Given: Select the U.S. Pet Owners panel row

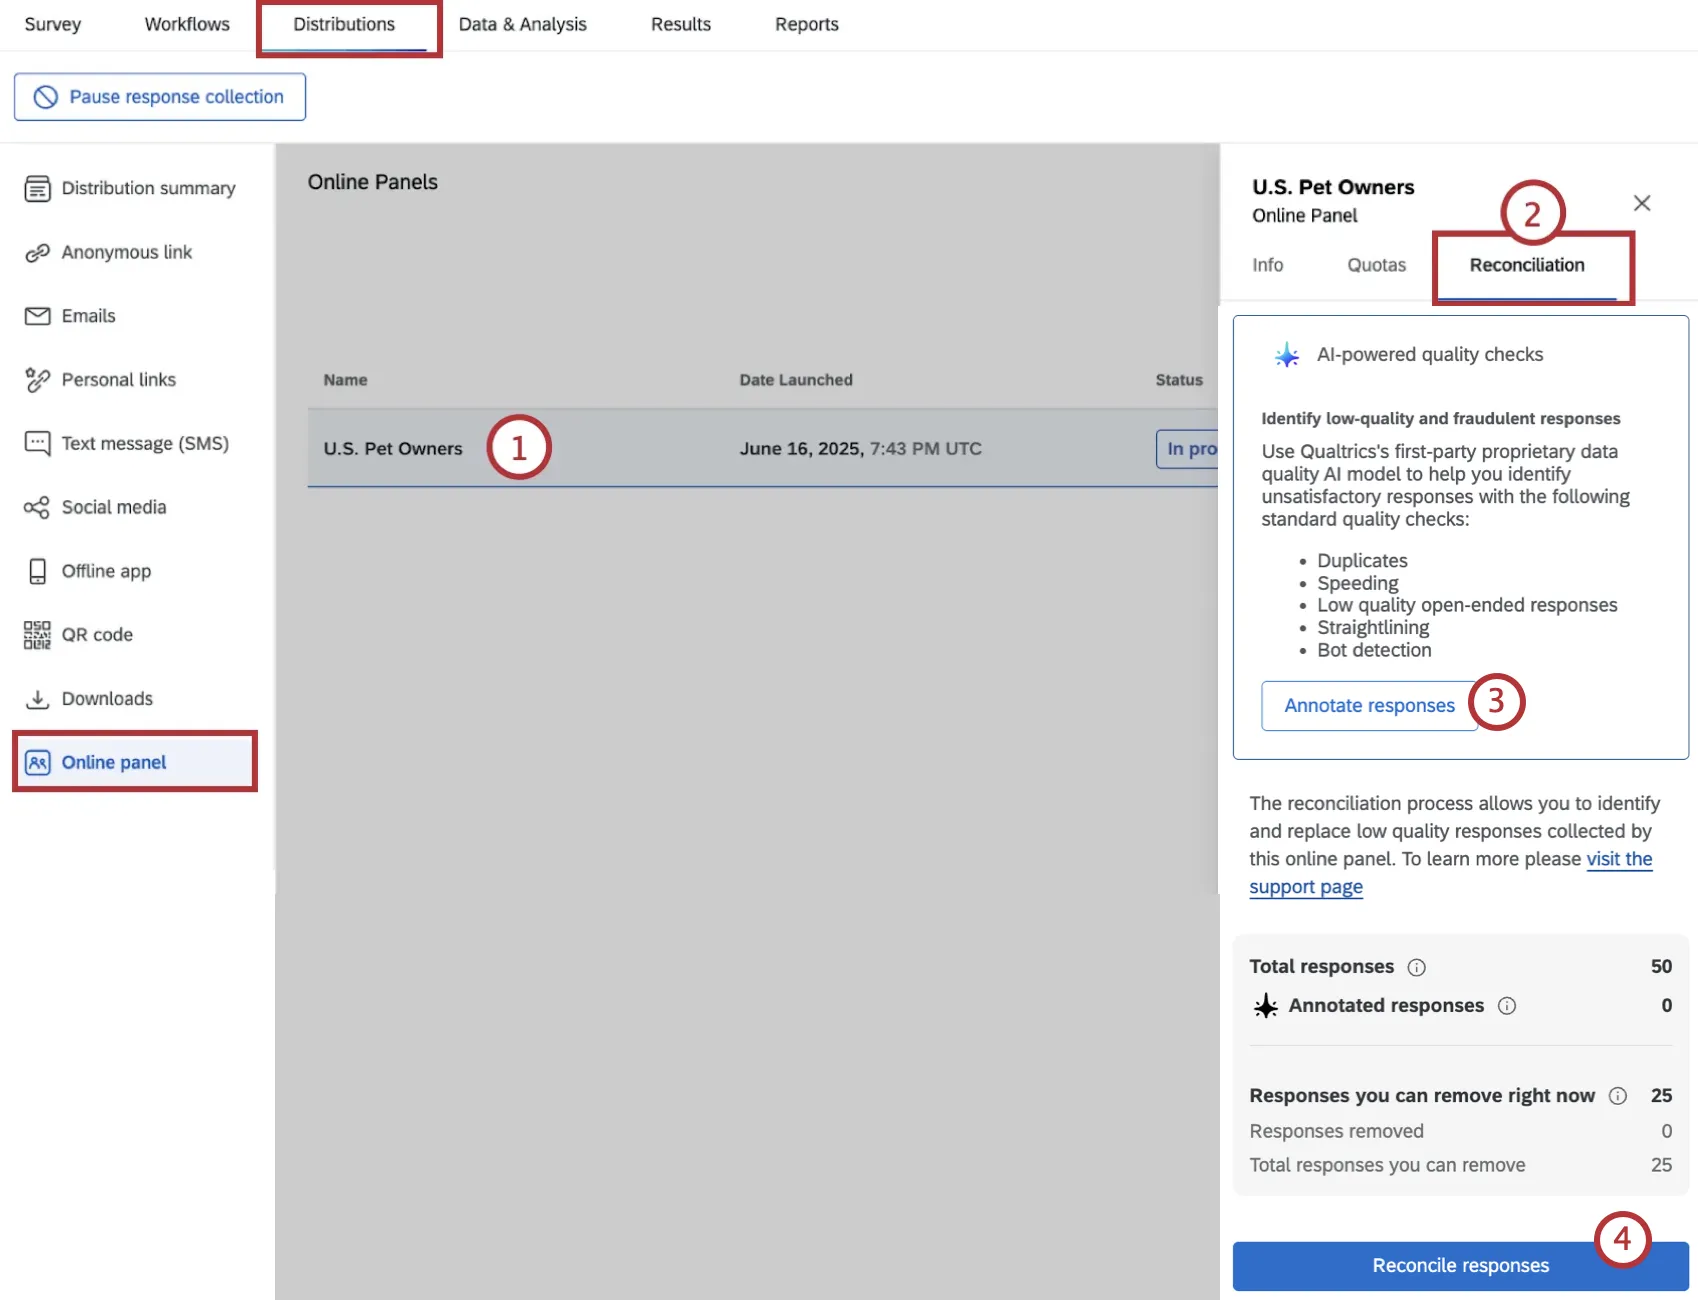Looking at the screenshot, I should (763, 448).
